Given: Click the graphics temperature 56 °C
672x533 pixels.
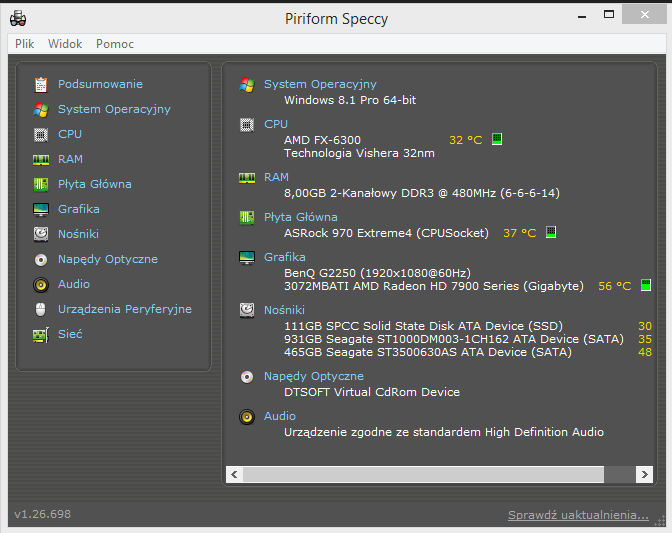Looking at the screenshot, I should point(615,286).
